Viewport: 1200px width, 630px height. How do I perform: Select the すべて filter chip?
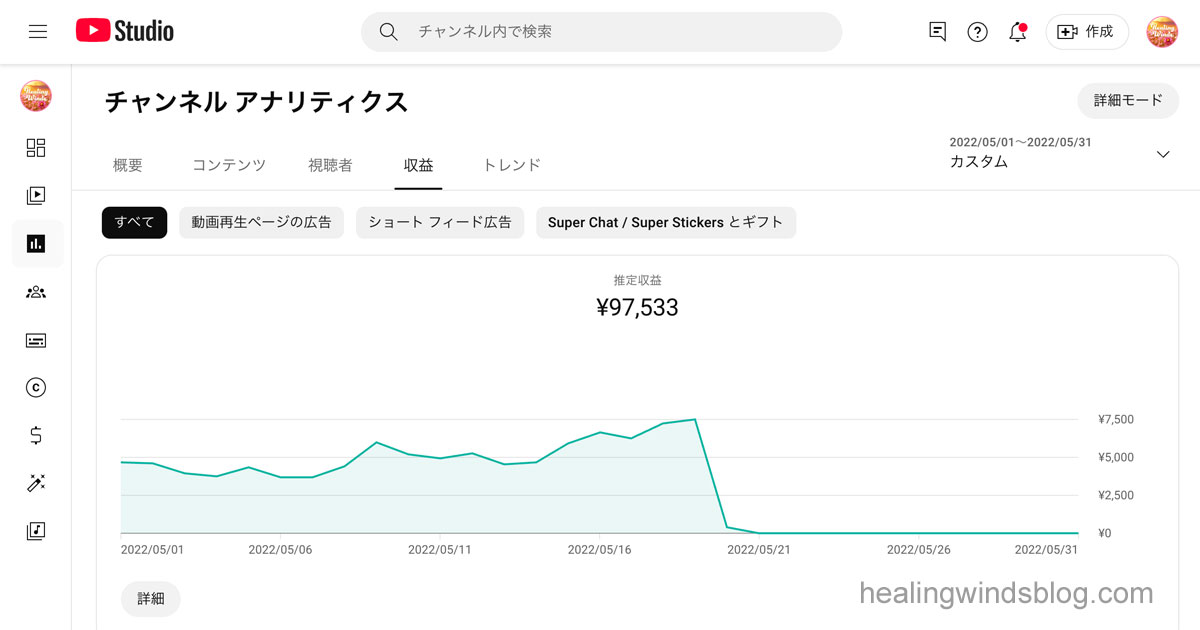[134, 222]
